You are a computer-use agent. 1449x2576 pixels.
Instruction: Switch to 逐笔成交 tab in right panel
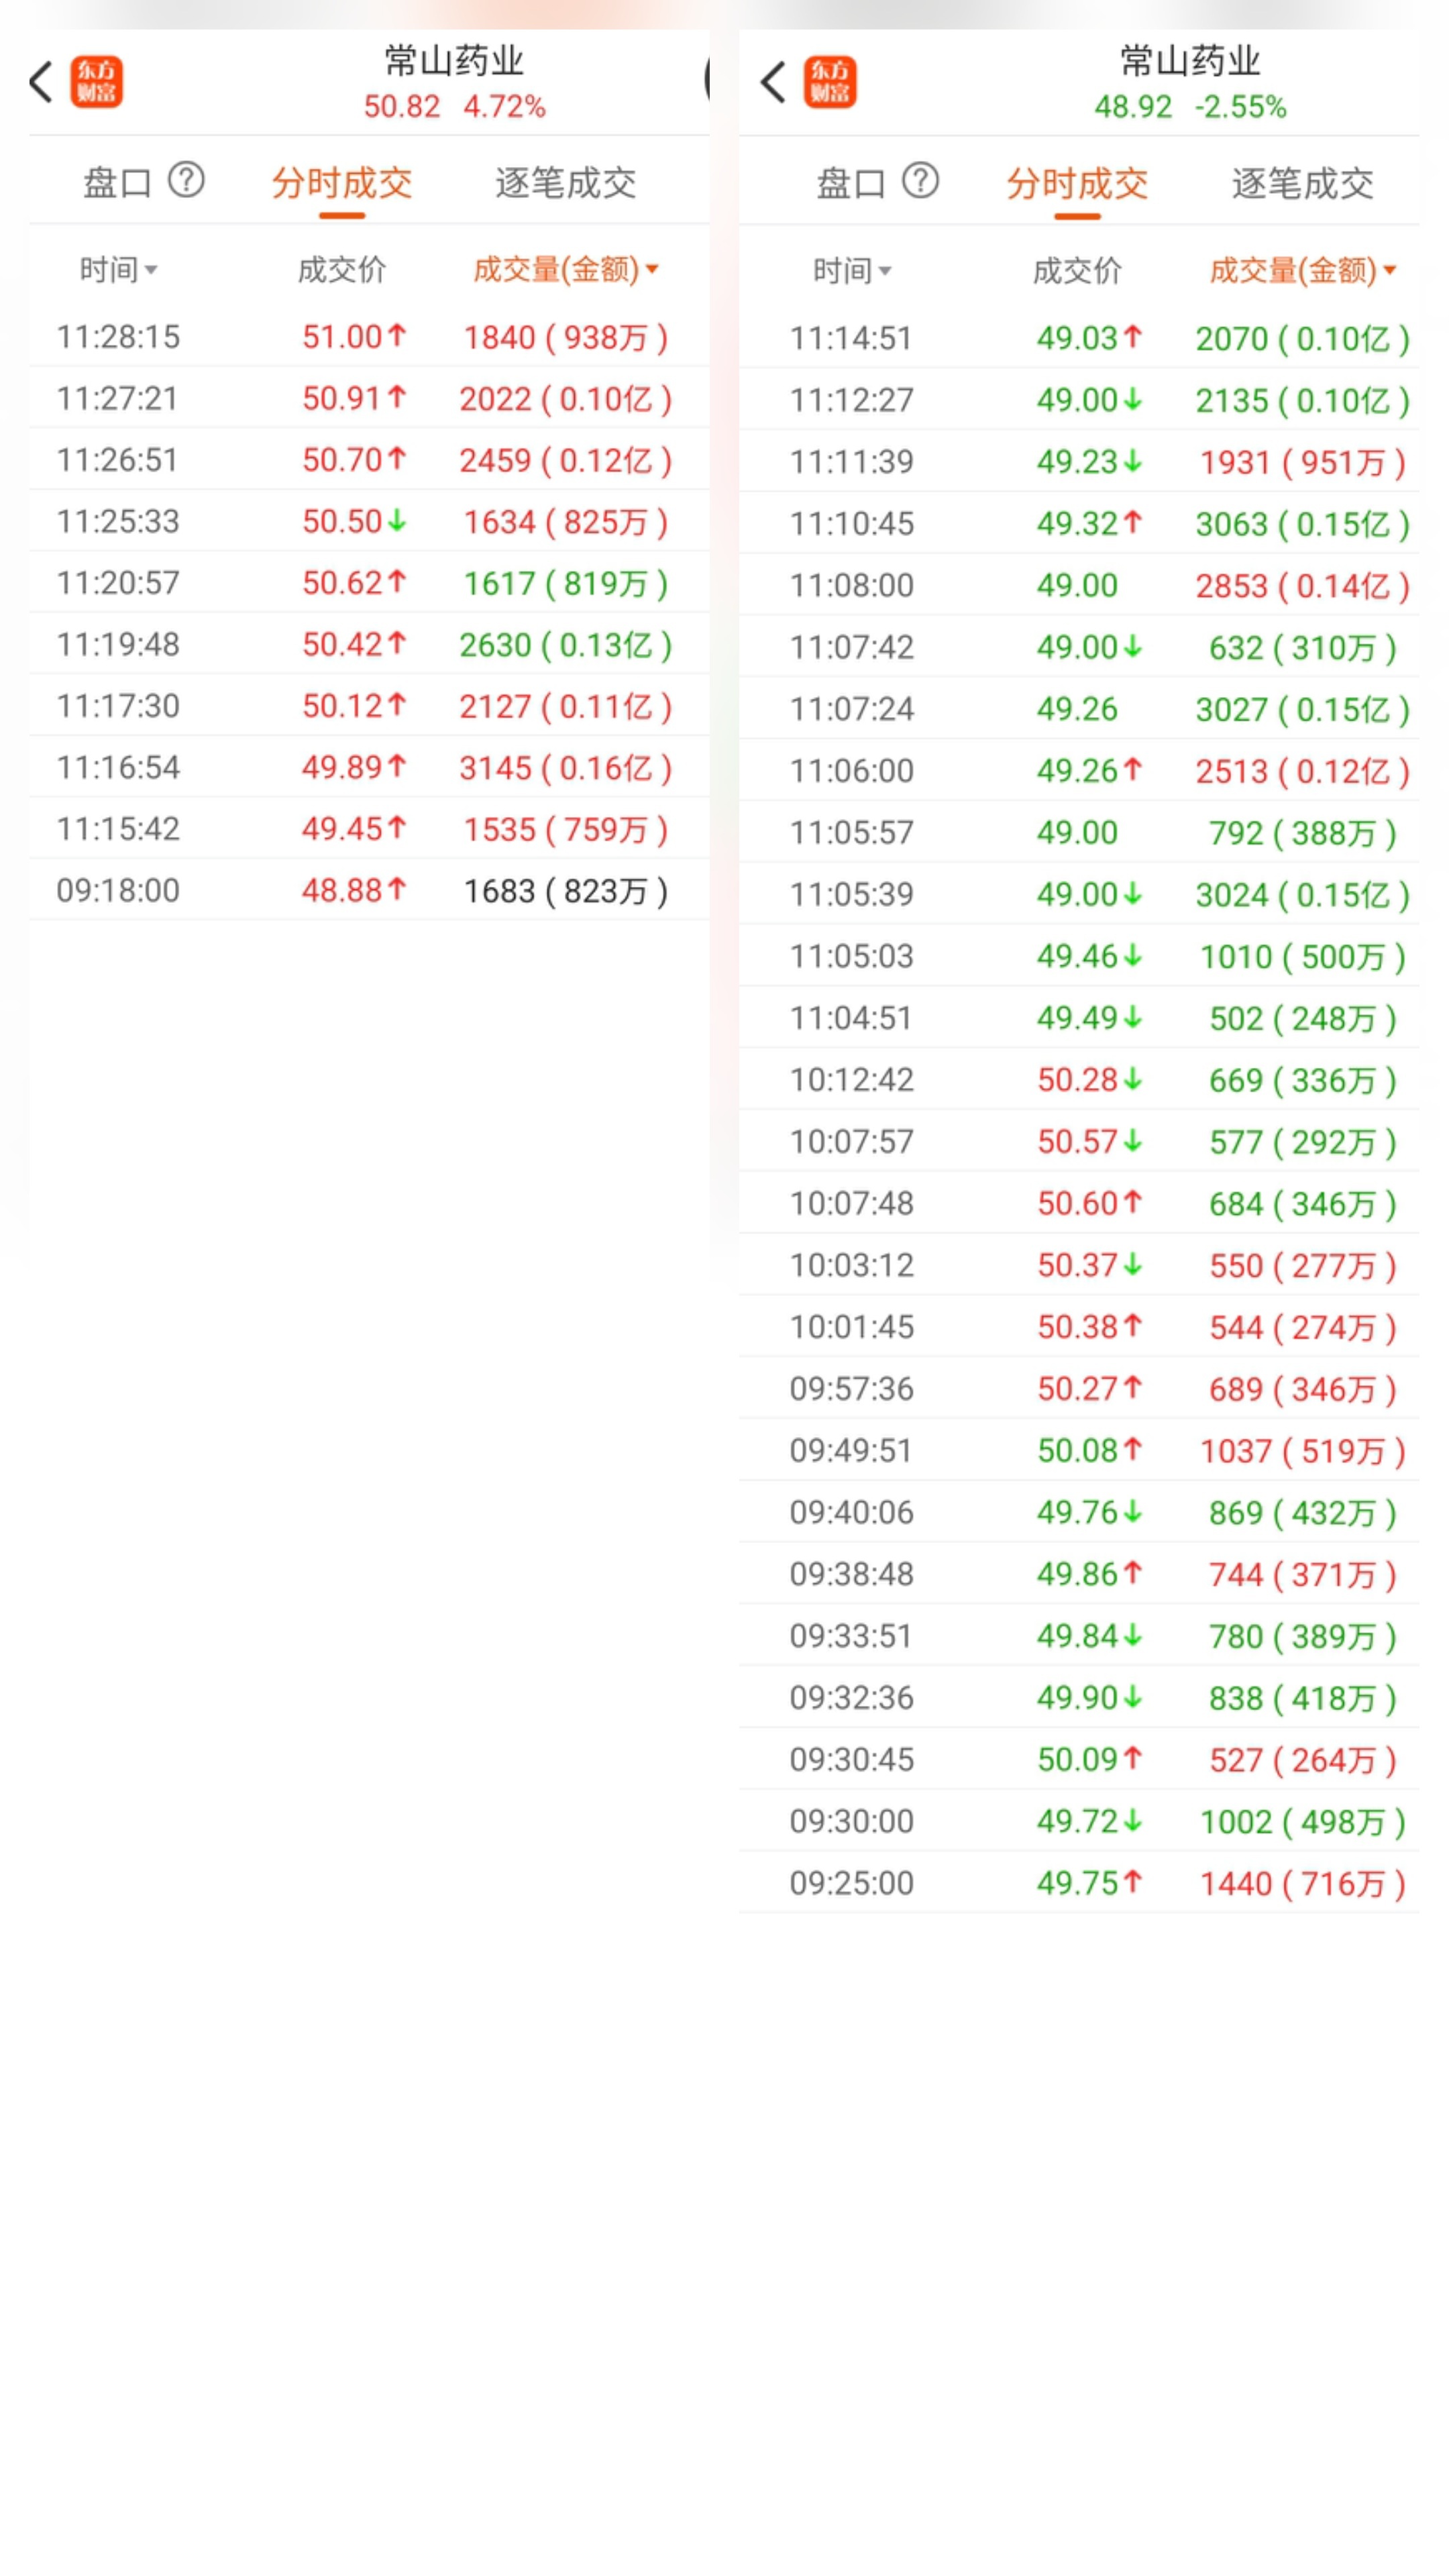tap(1301, 184)
